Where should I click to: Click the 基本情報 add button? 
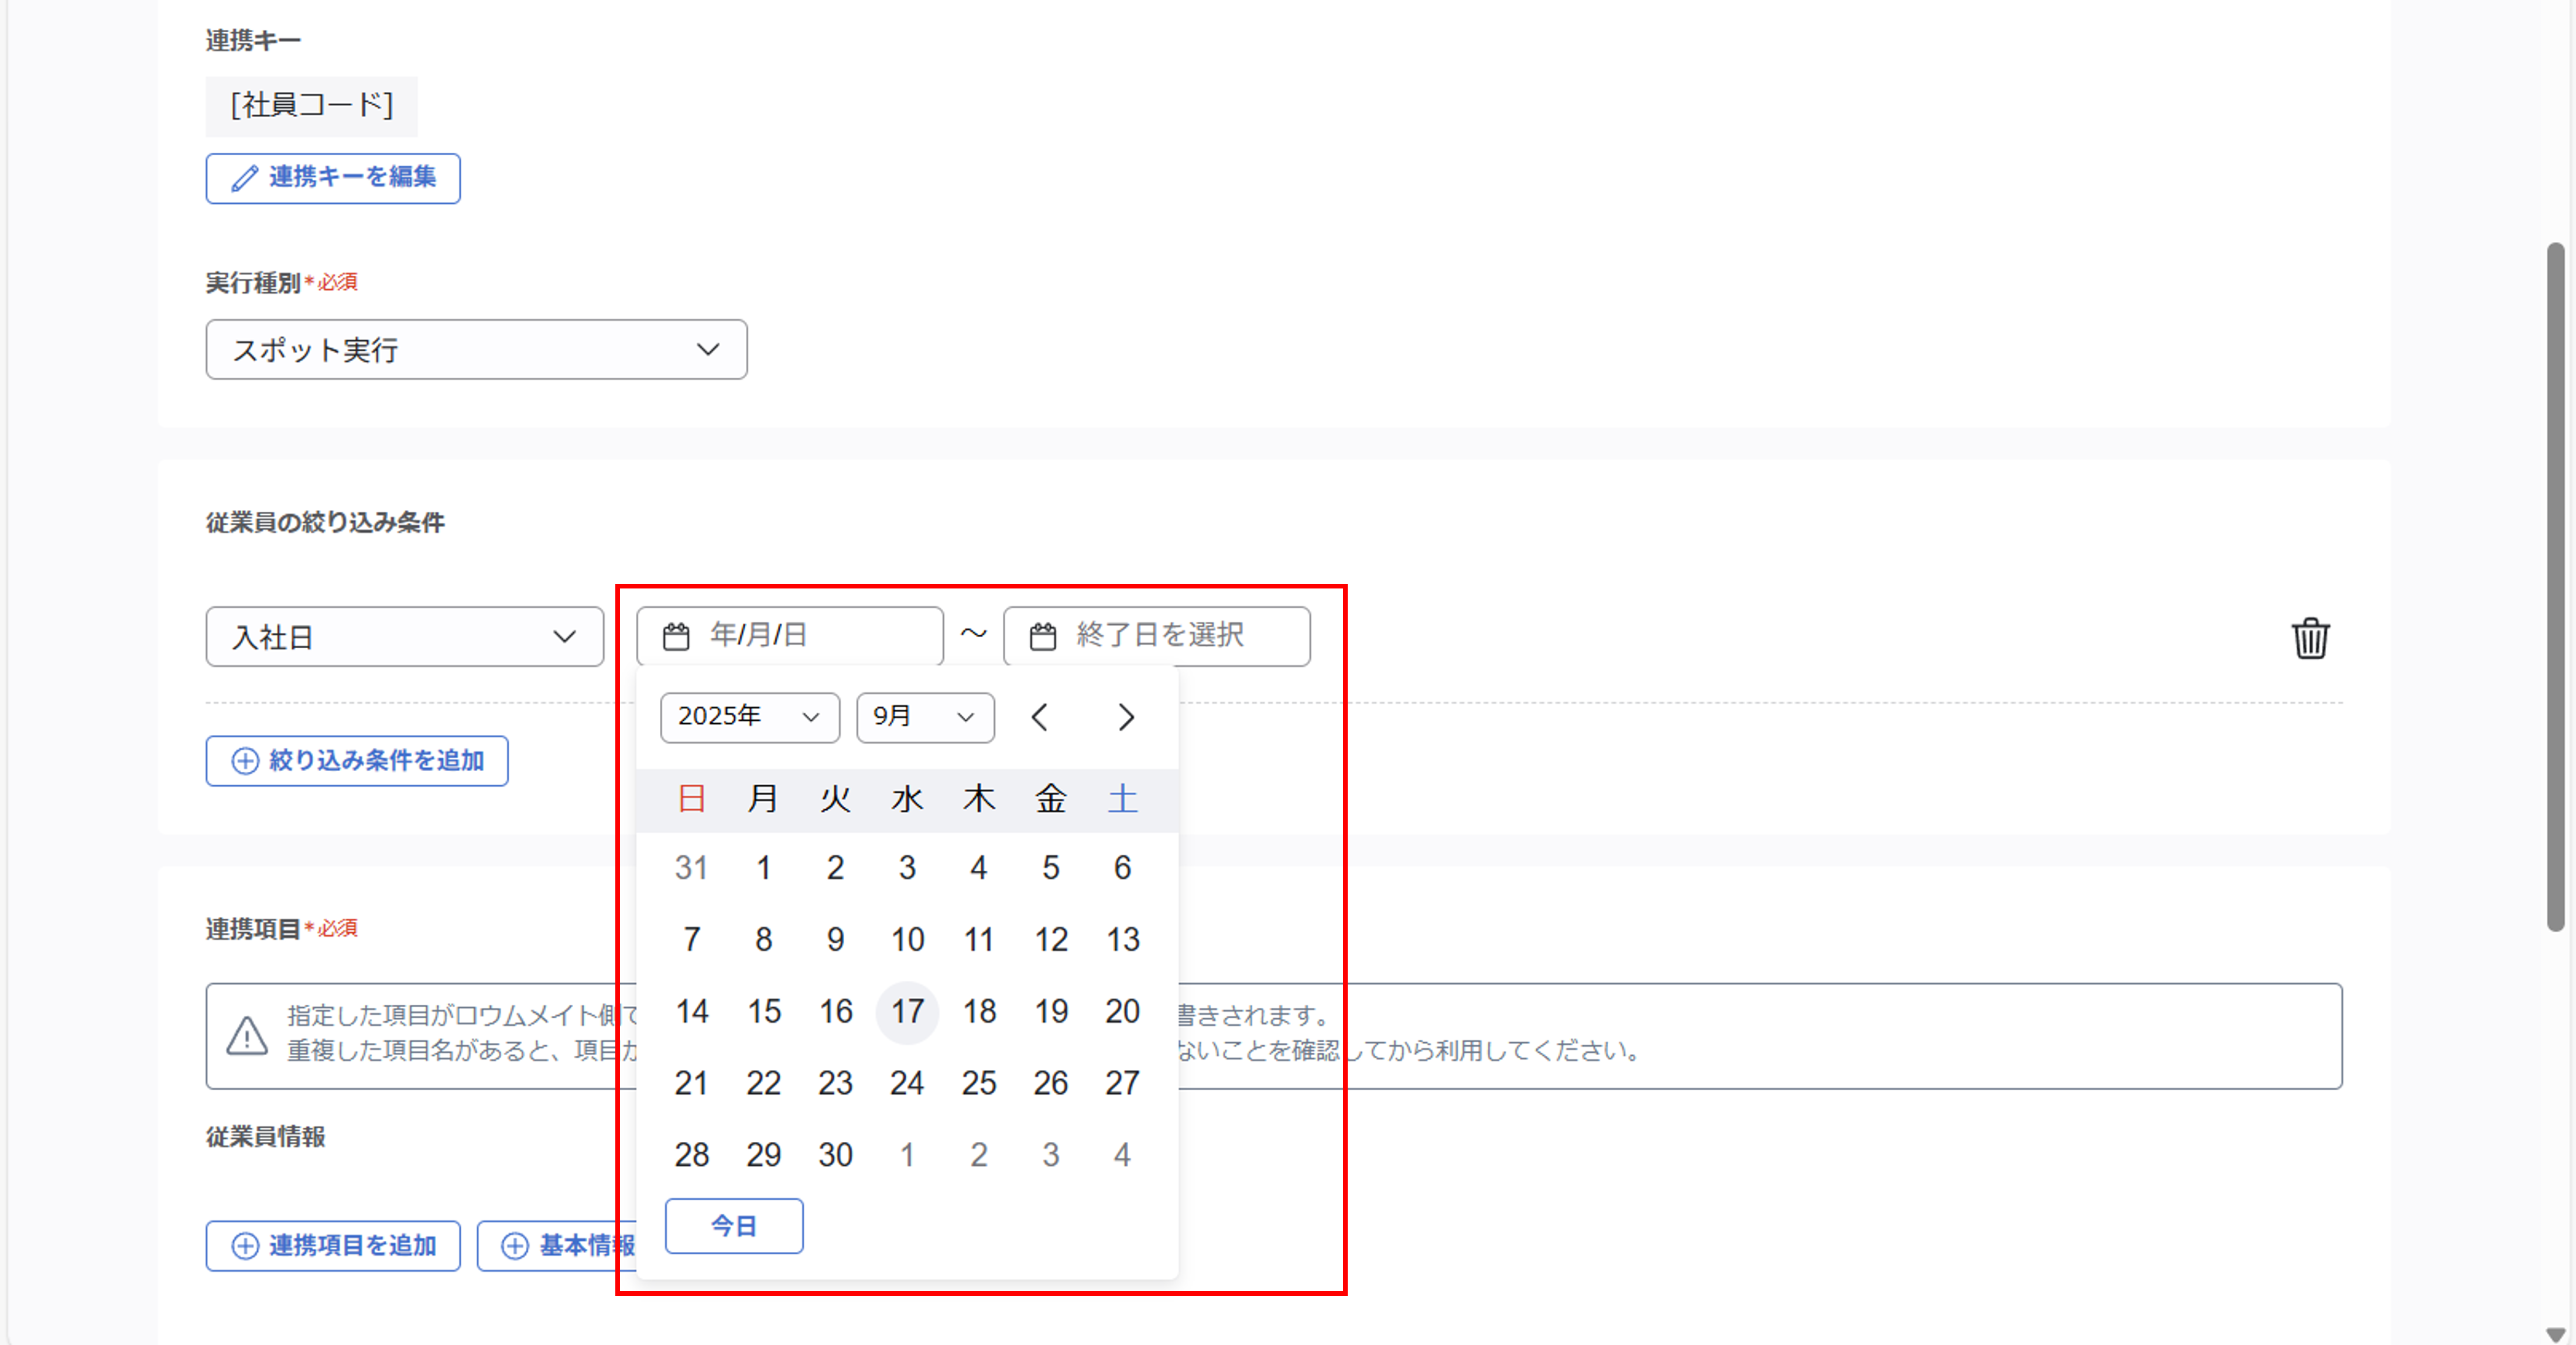(560, 1245)
